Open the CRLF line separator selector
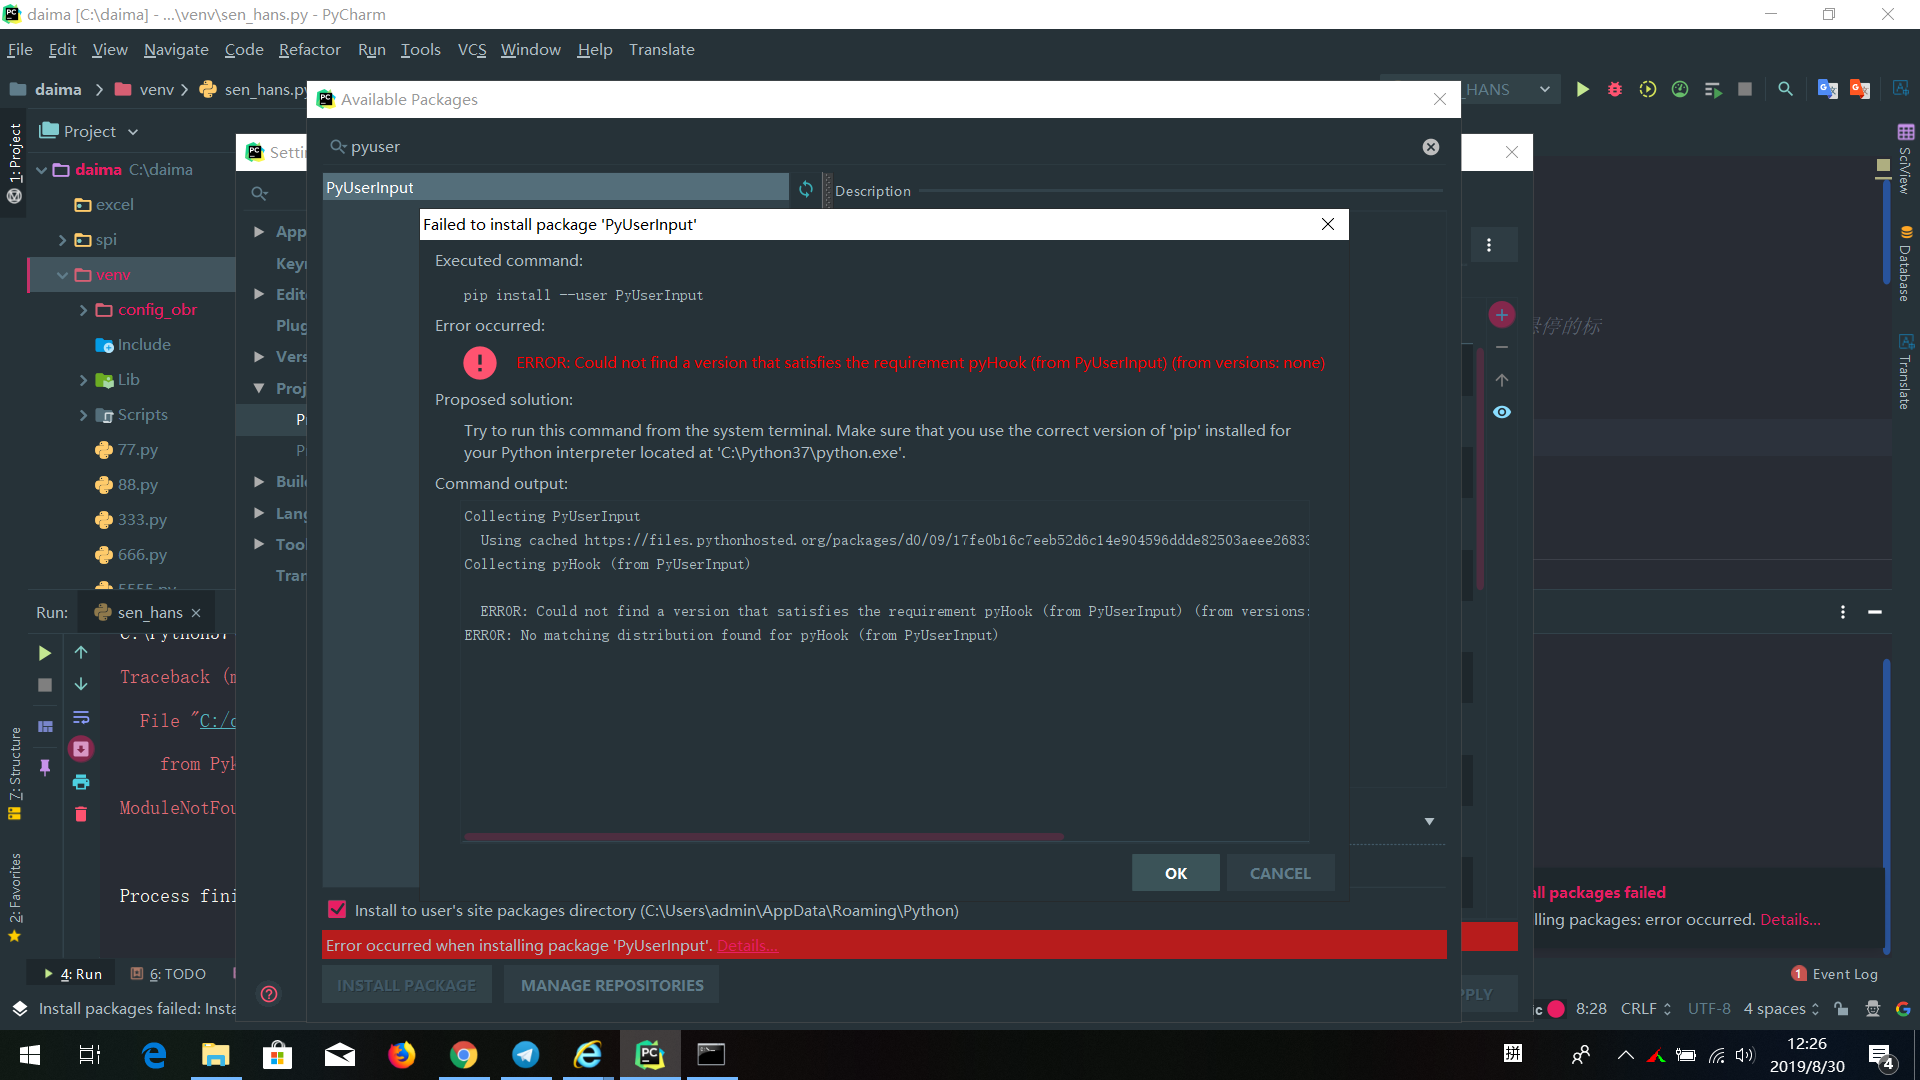 pyautogui.click(x=1646, y=1009)
